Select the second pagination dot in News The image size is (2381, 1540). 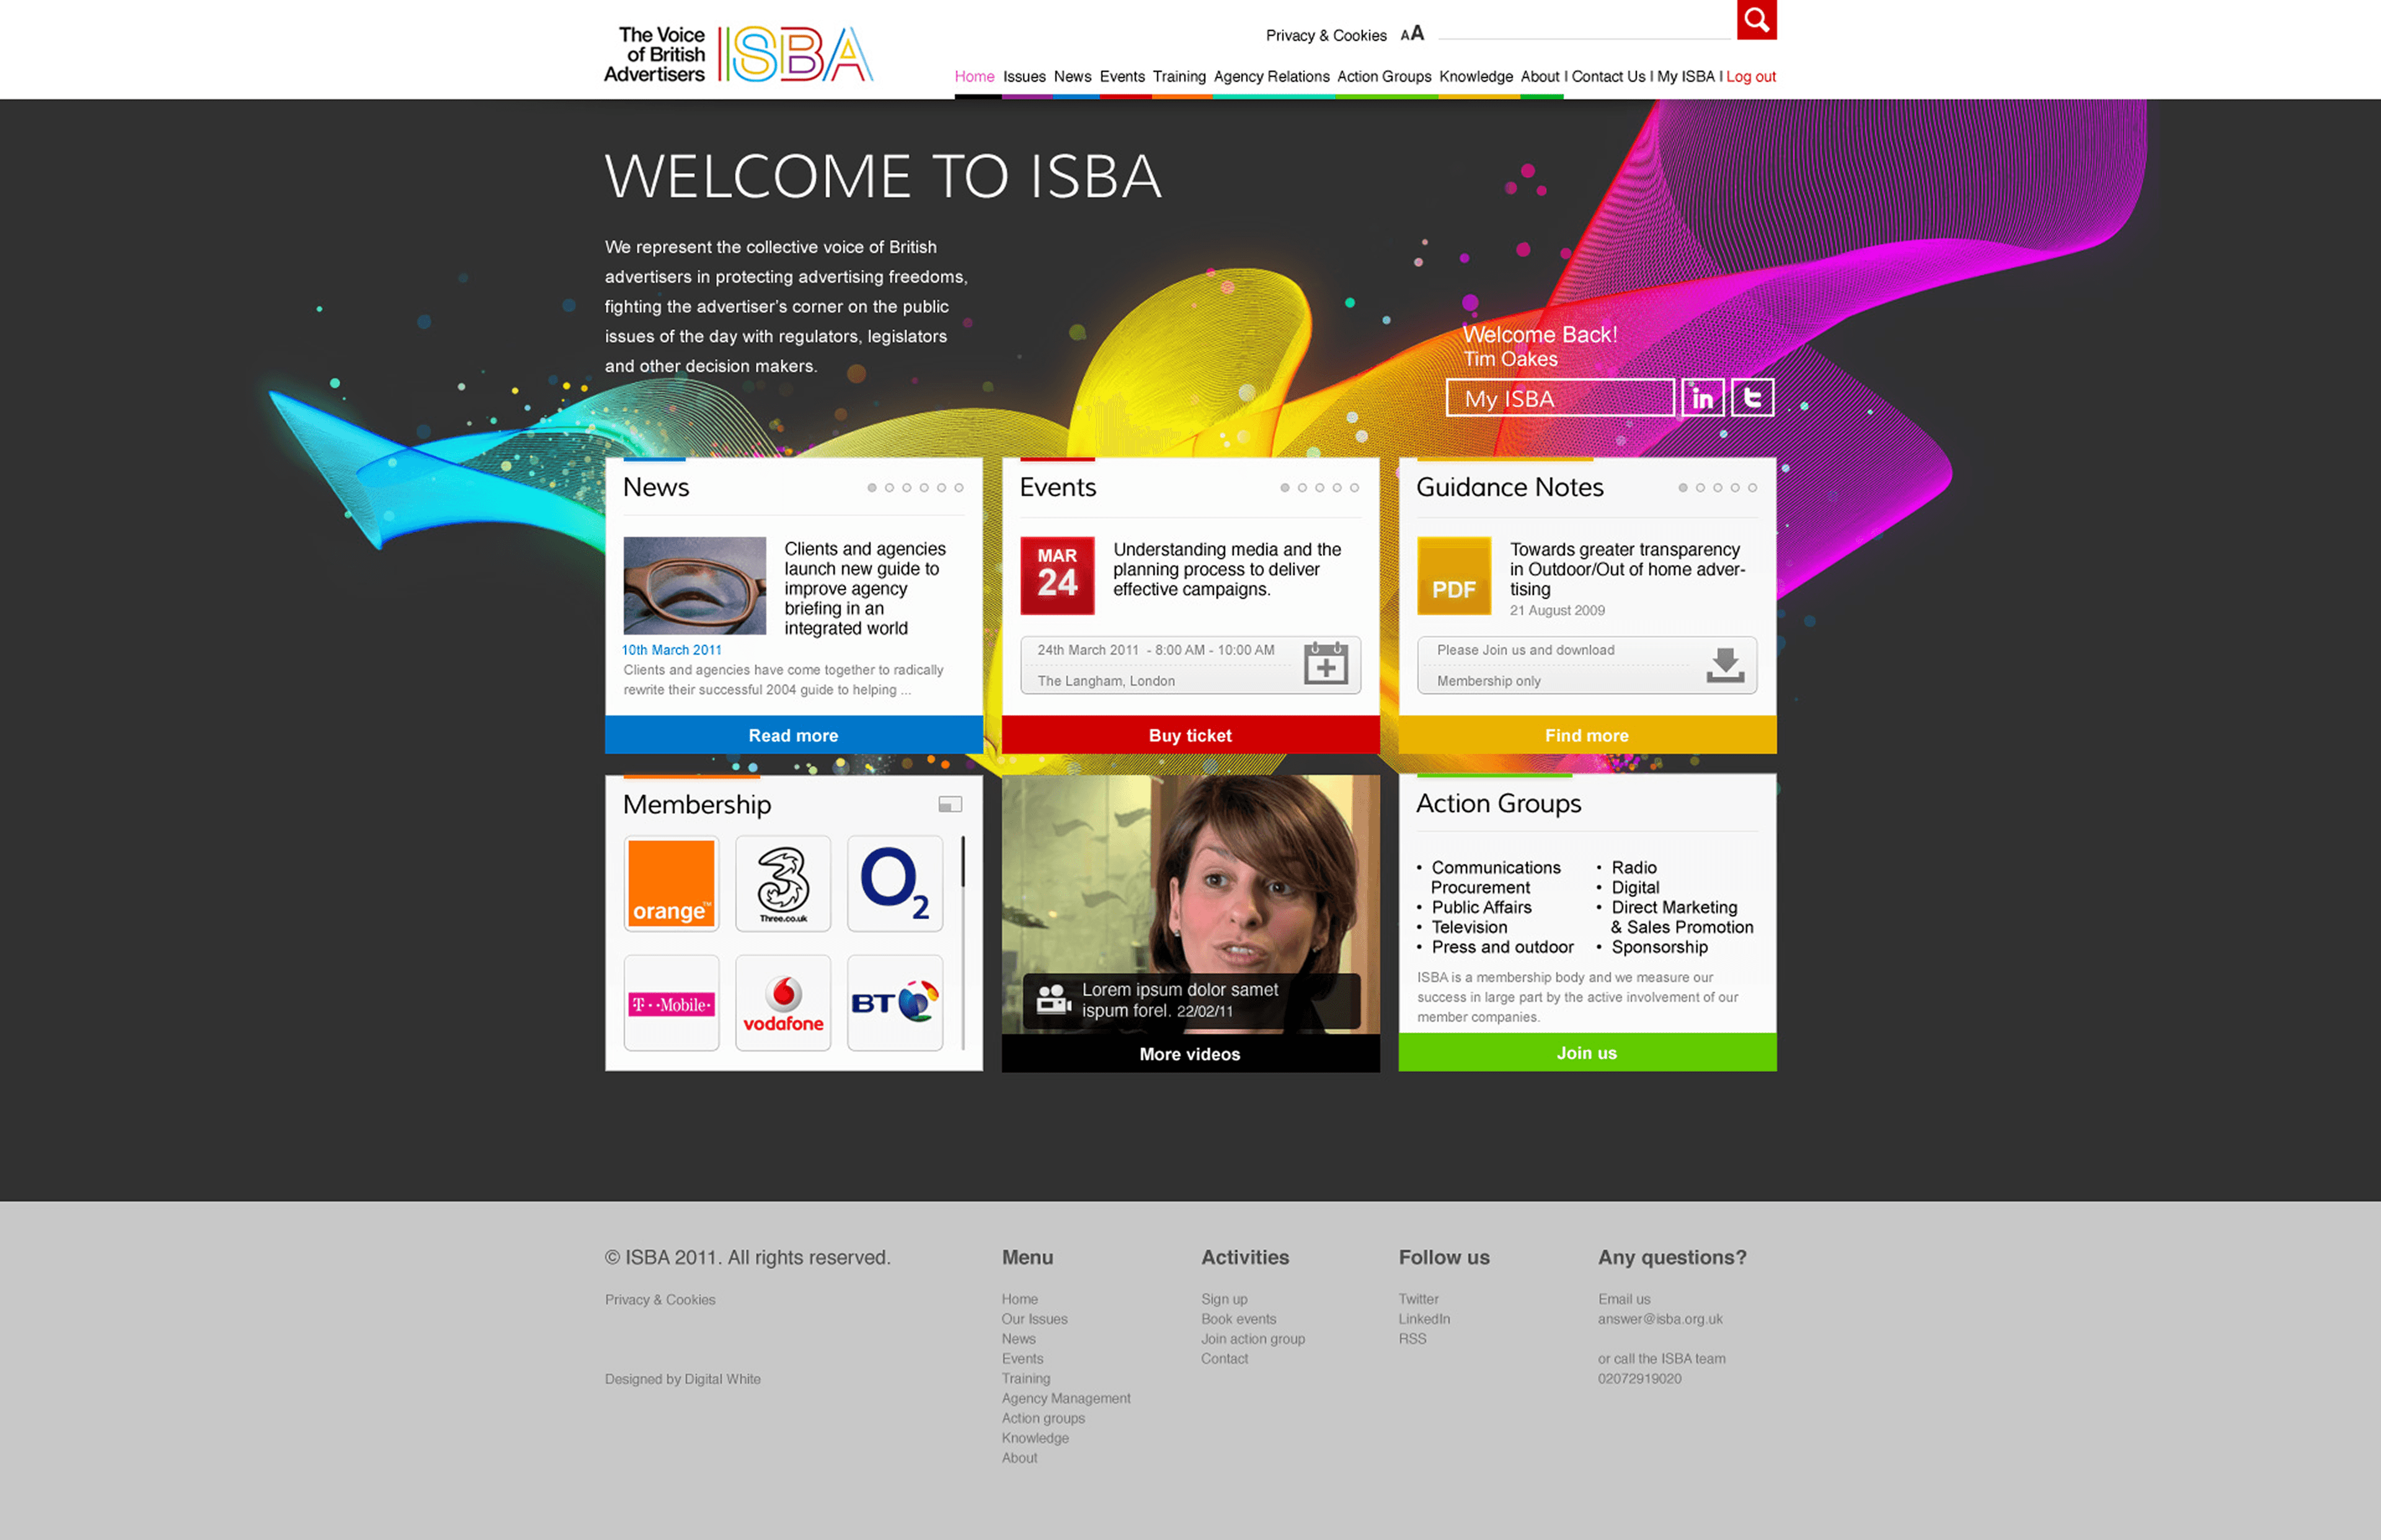(x=889, y=488)
